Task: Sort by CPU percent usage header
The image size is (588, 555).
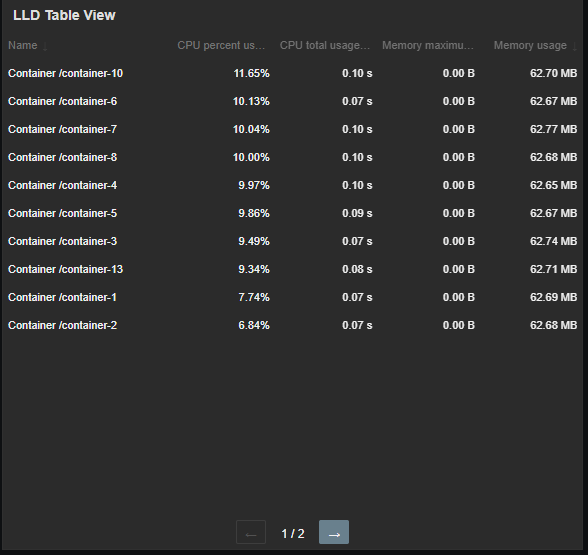Action: [221, 45]
